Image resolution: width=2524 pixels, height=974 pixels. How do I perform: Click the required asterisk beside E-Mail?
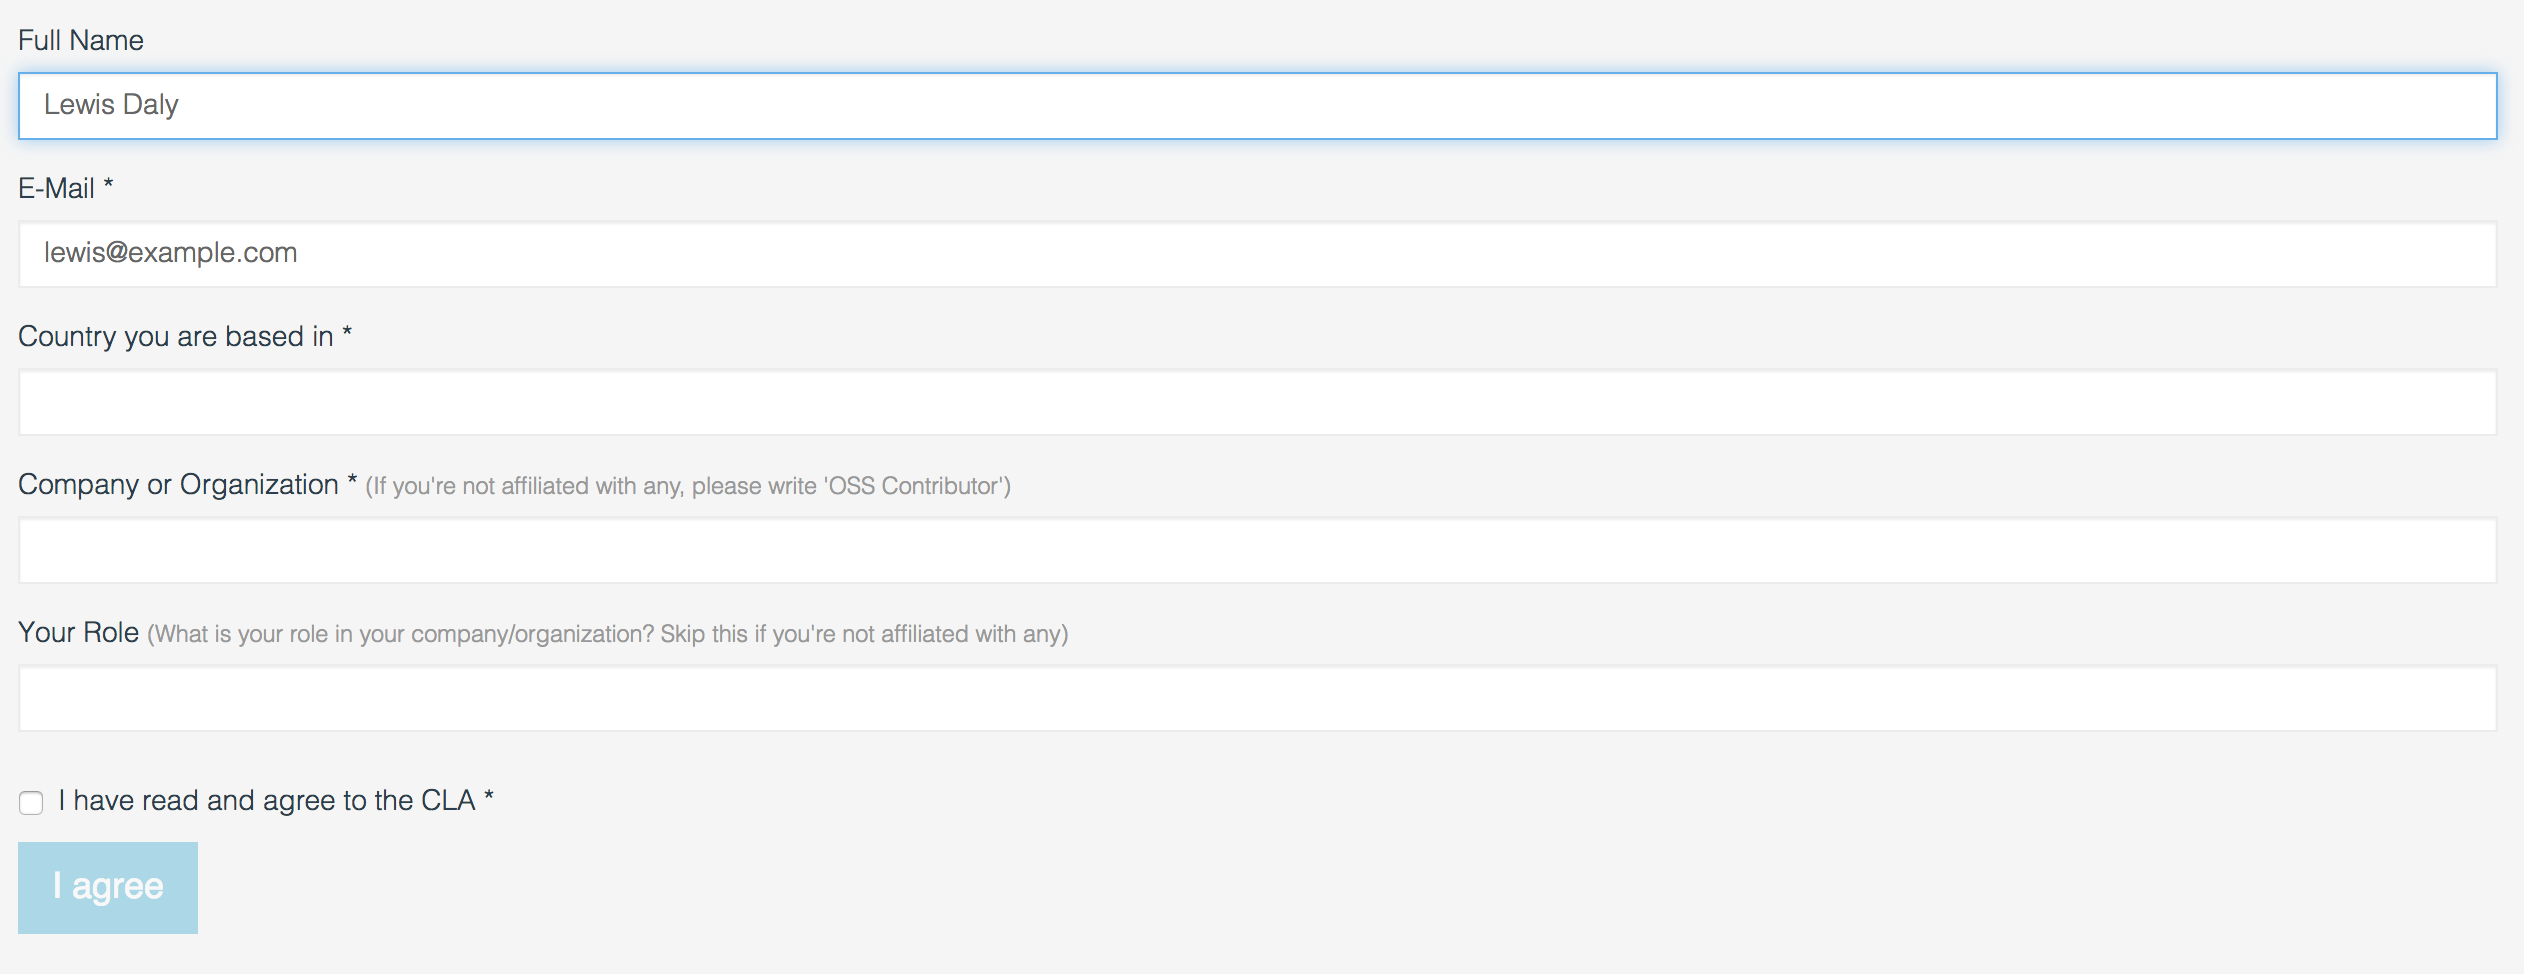click(109, 186)
